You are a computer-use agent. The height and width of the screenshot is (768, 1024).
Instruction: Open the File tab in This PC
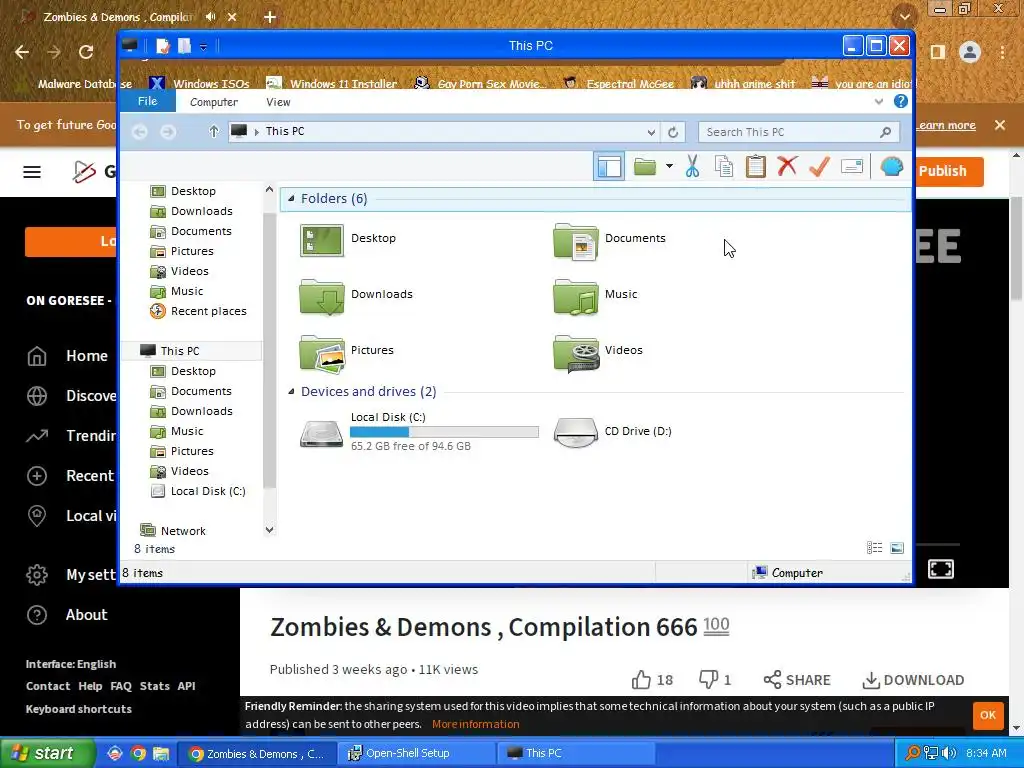(148, 101)
